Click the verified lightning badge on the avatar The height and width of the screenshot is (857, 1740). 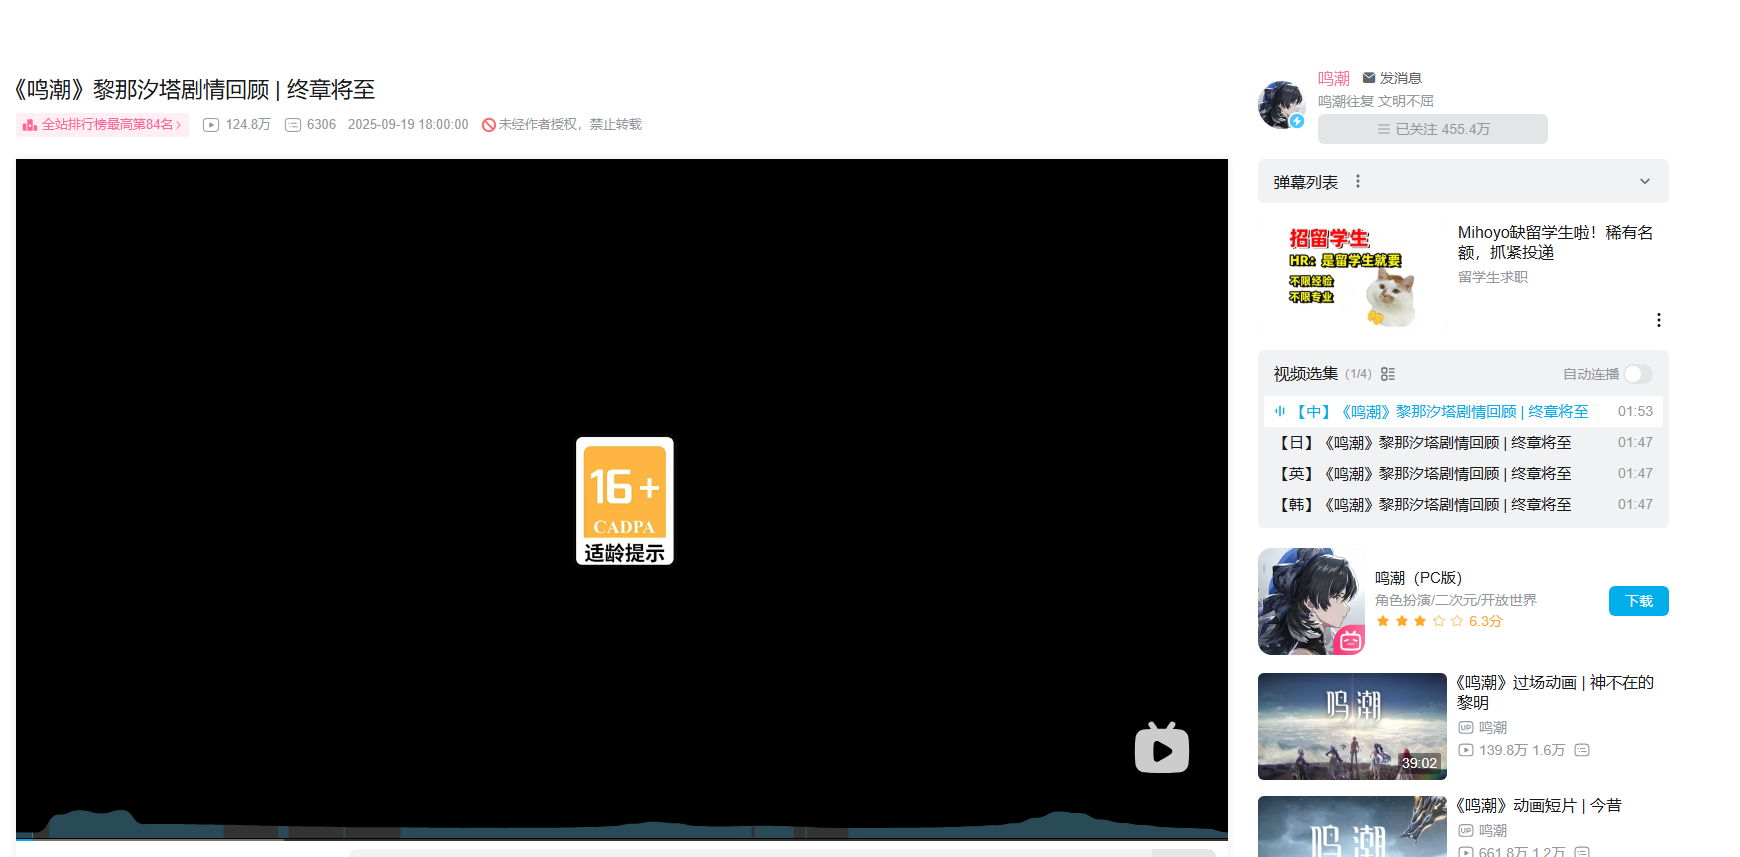(x=1297, y=121)
